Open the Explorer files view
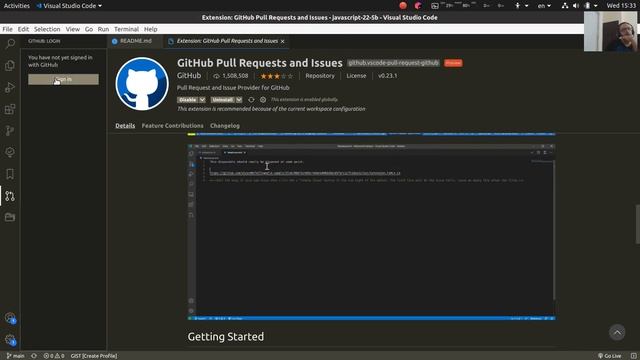 tap(10, 65)
